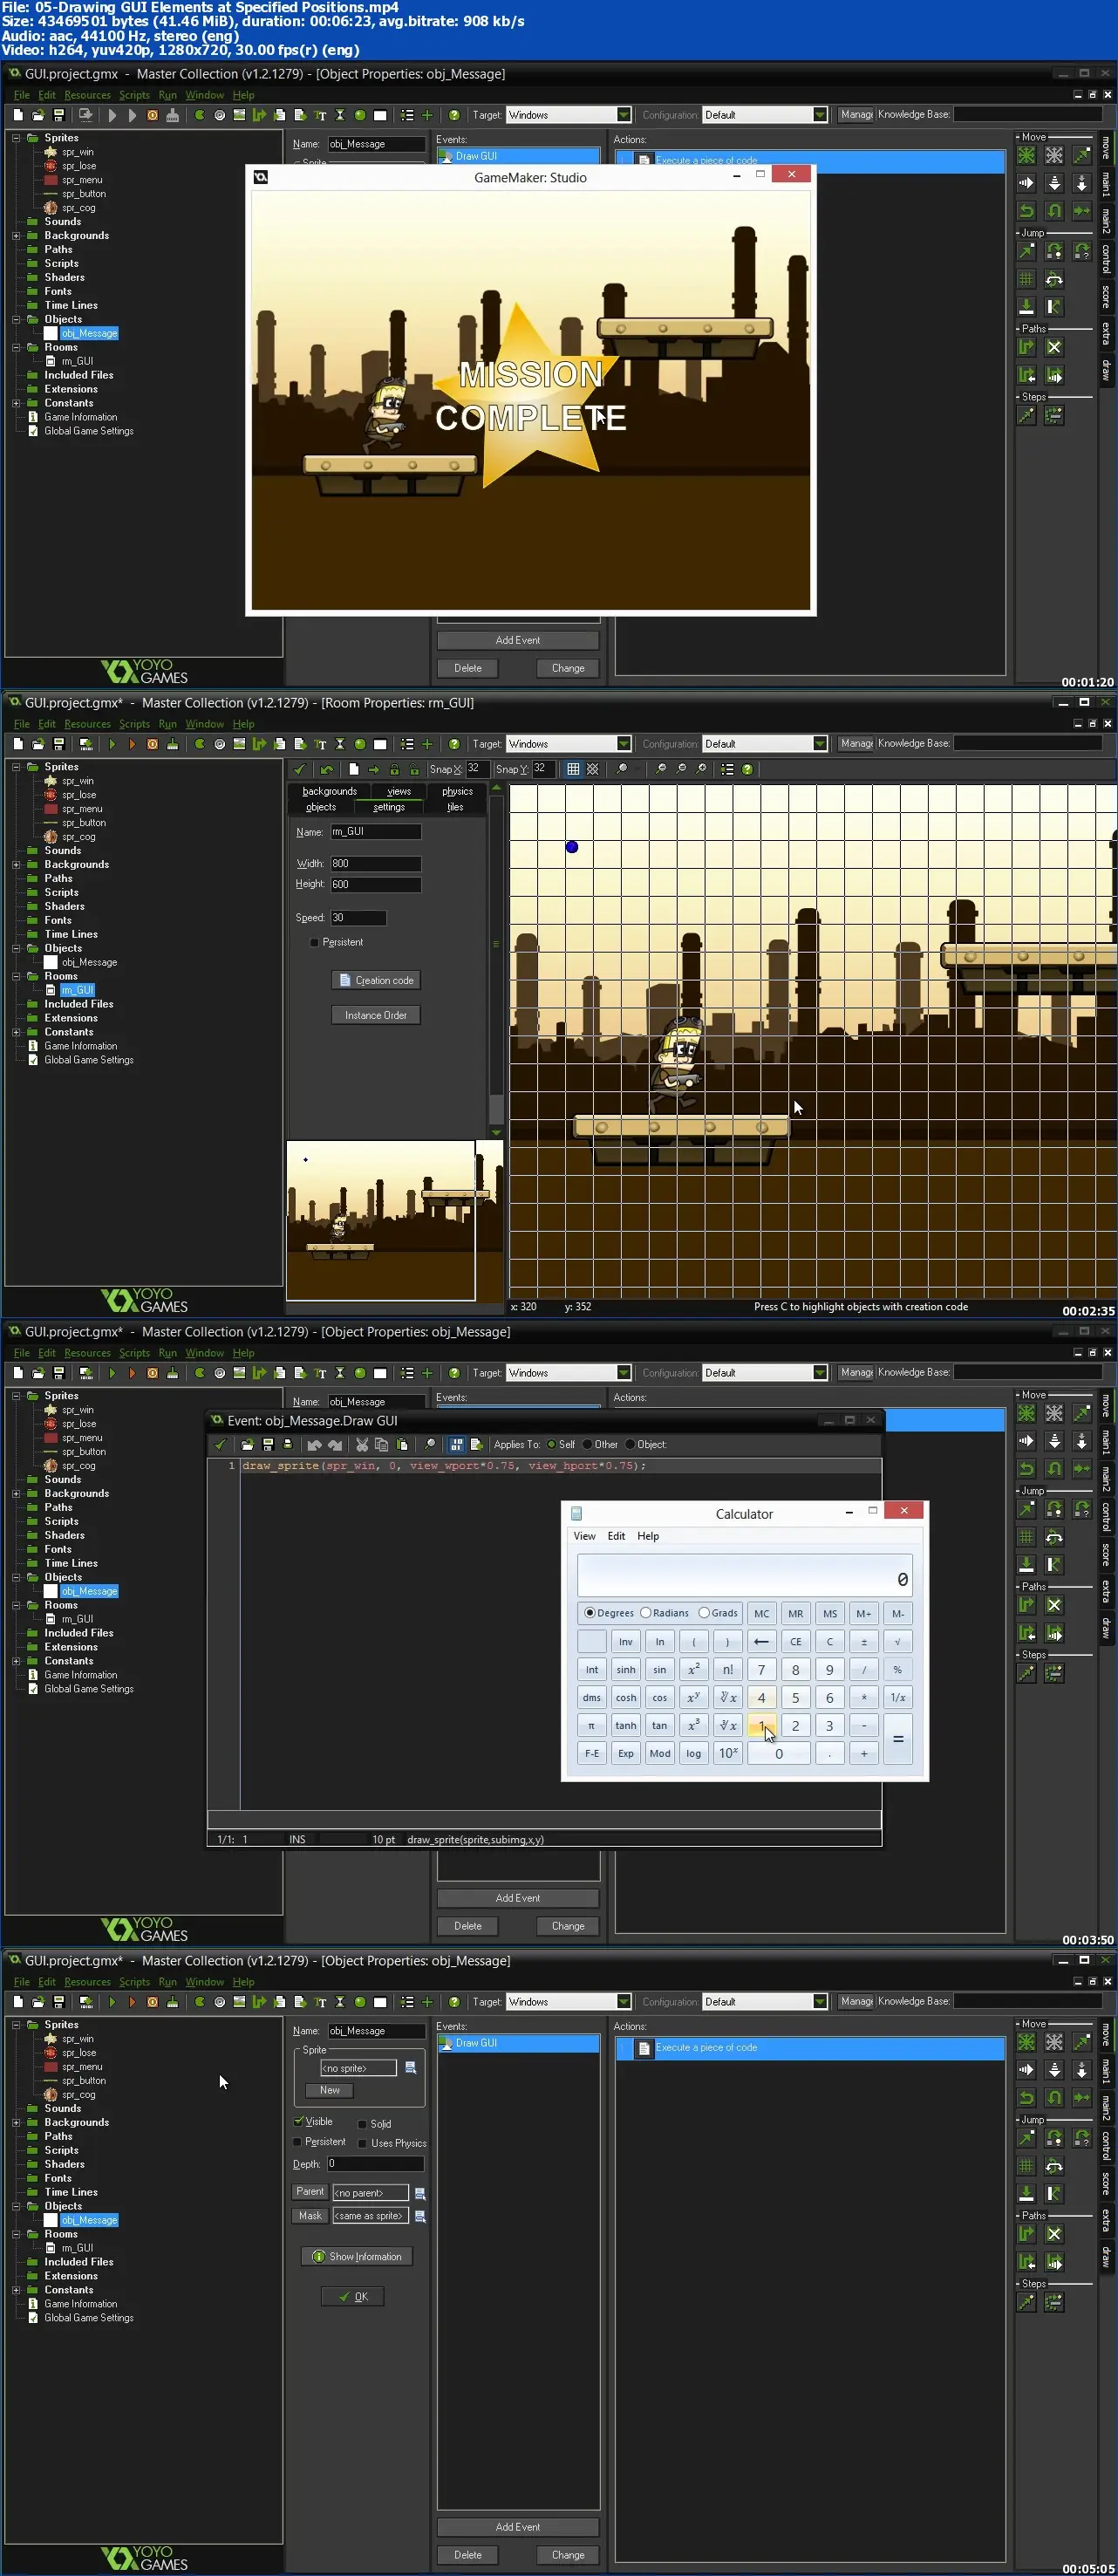Image resolution: width=1118 pixels, height=2576 pixels.
Task: Enable the Solid checkbox
Action: 362,2124
